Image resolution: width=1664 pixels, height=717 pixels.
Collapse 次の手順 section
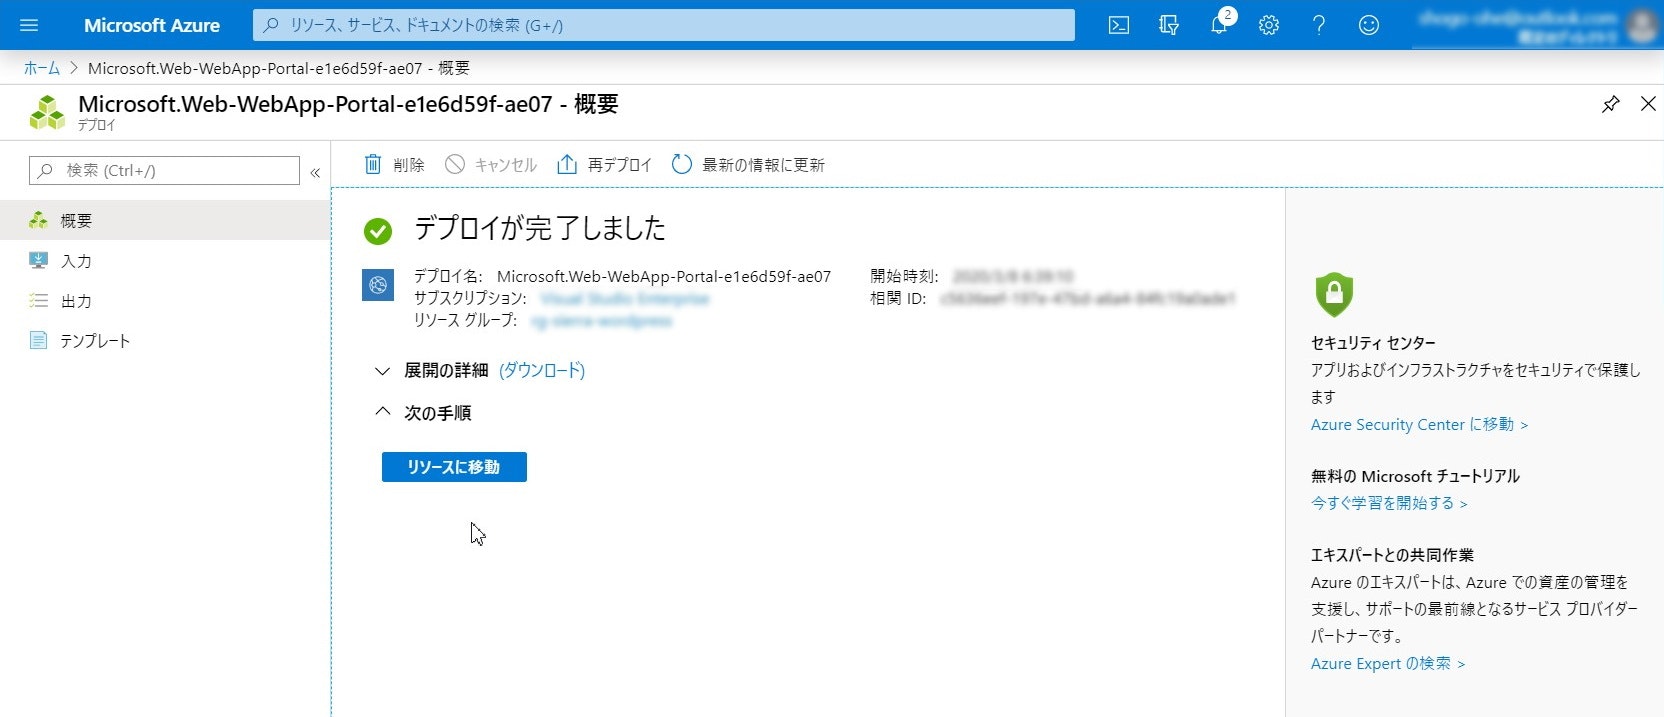[382, 411]
